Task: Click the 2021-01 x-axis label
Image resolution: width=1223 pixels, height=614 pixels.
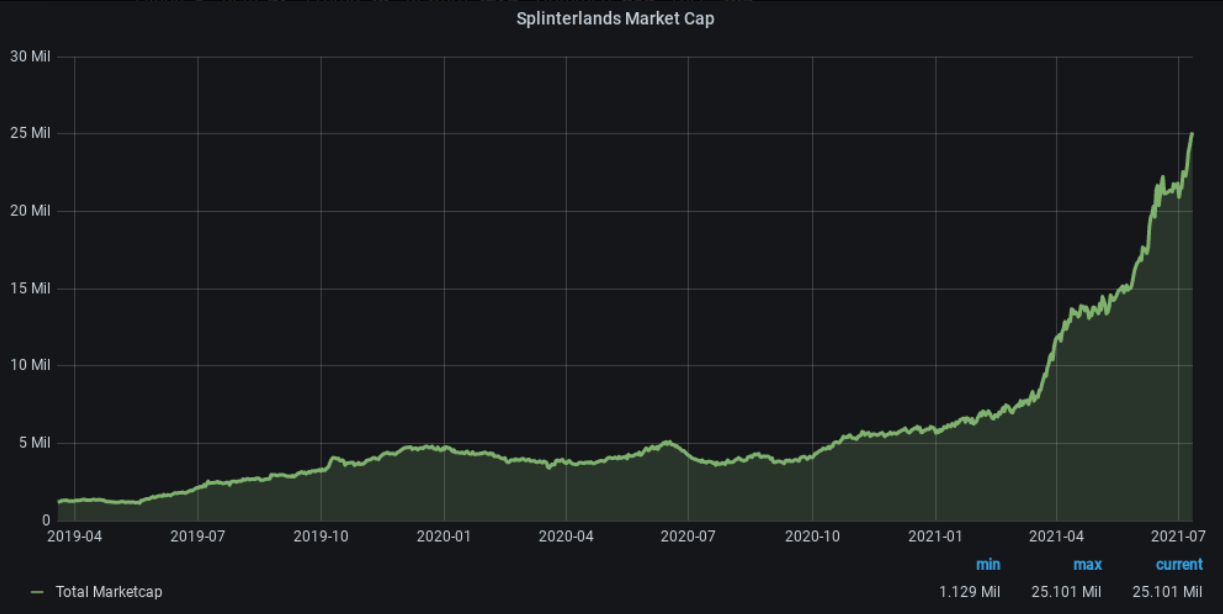Action: (935, 536)
